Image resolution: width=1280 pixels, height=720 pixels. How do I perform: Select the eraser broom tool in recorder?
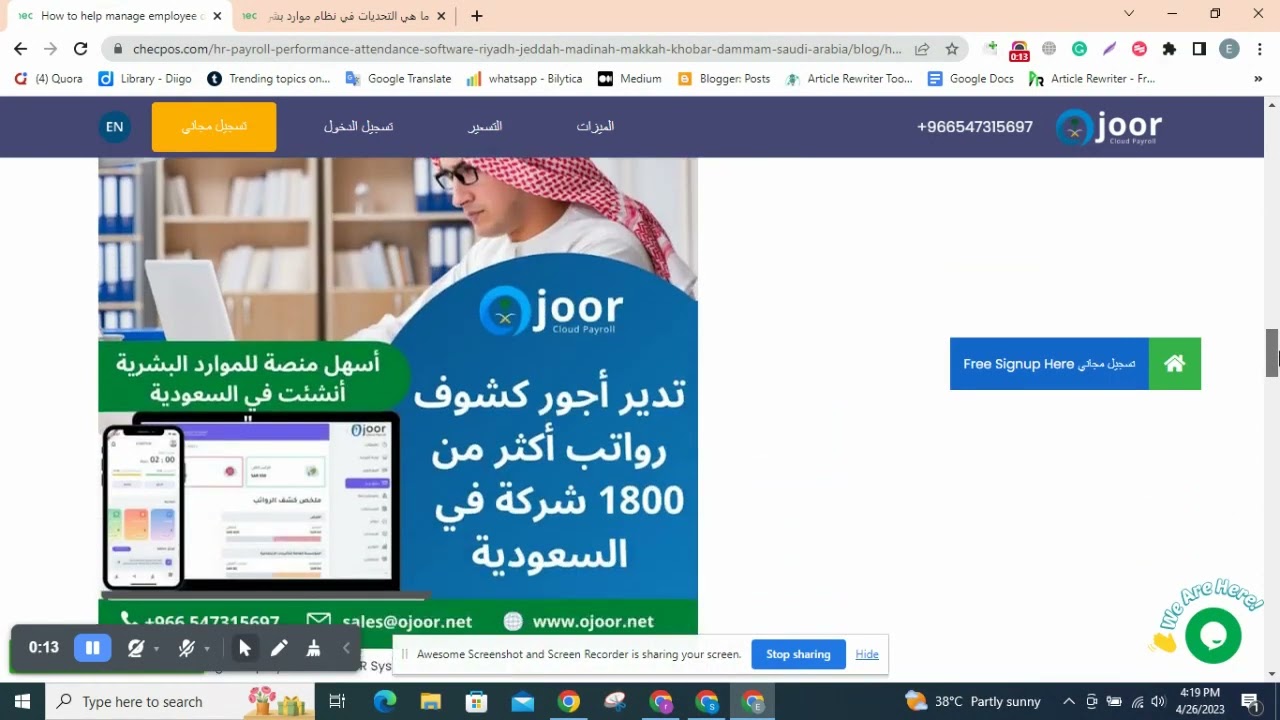click(313, 648)
